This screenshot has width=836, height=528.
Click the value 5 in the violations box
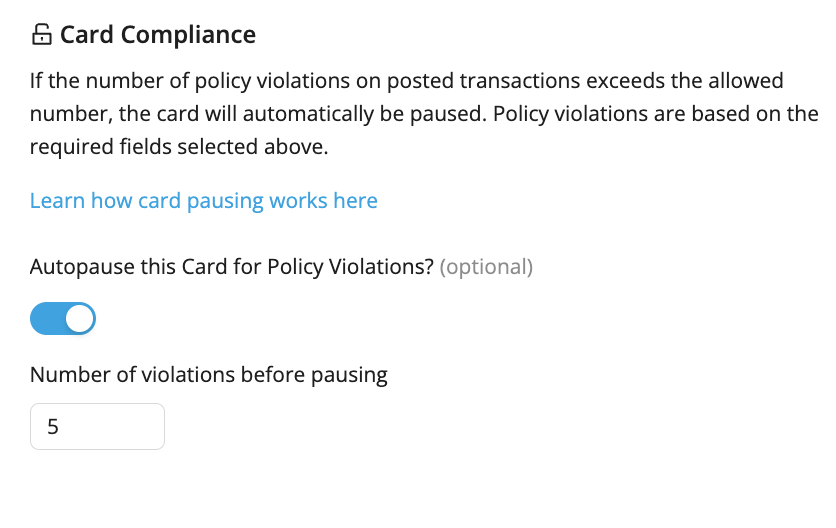pyautogui.click(x=53, y=427)
